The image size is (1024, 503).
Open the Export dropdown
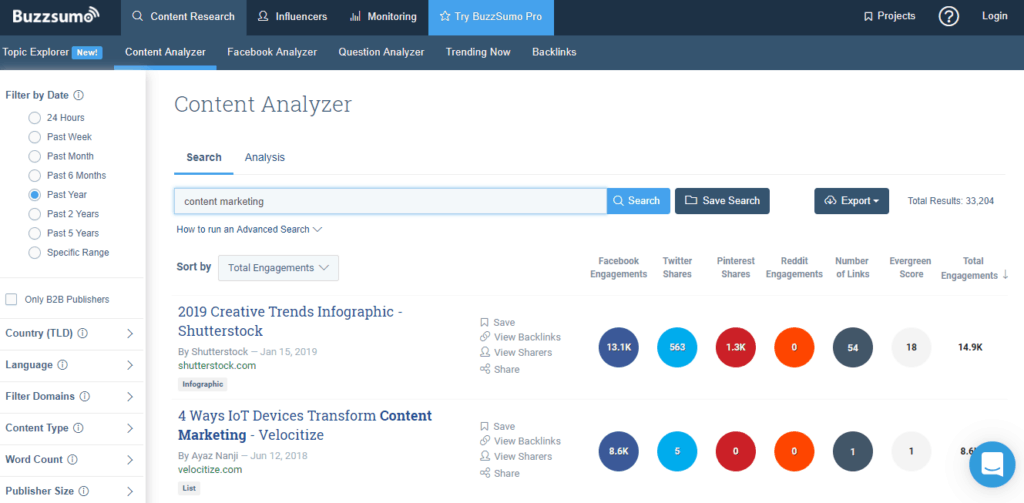pyautogui.click(x=851, y=201)
